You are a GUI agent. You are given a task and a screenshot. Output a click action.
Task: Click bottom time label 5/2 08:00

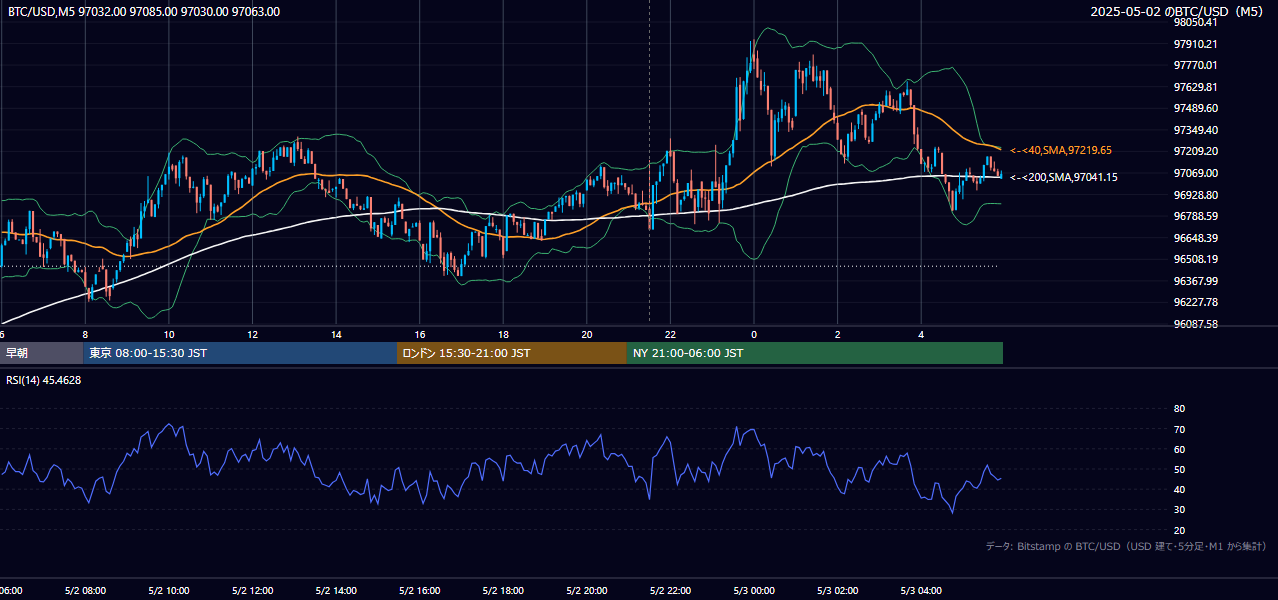(85, 591)
